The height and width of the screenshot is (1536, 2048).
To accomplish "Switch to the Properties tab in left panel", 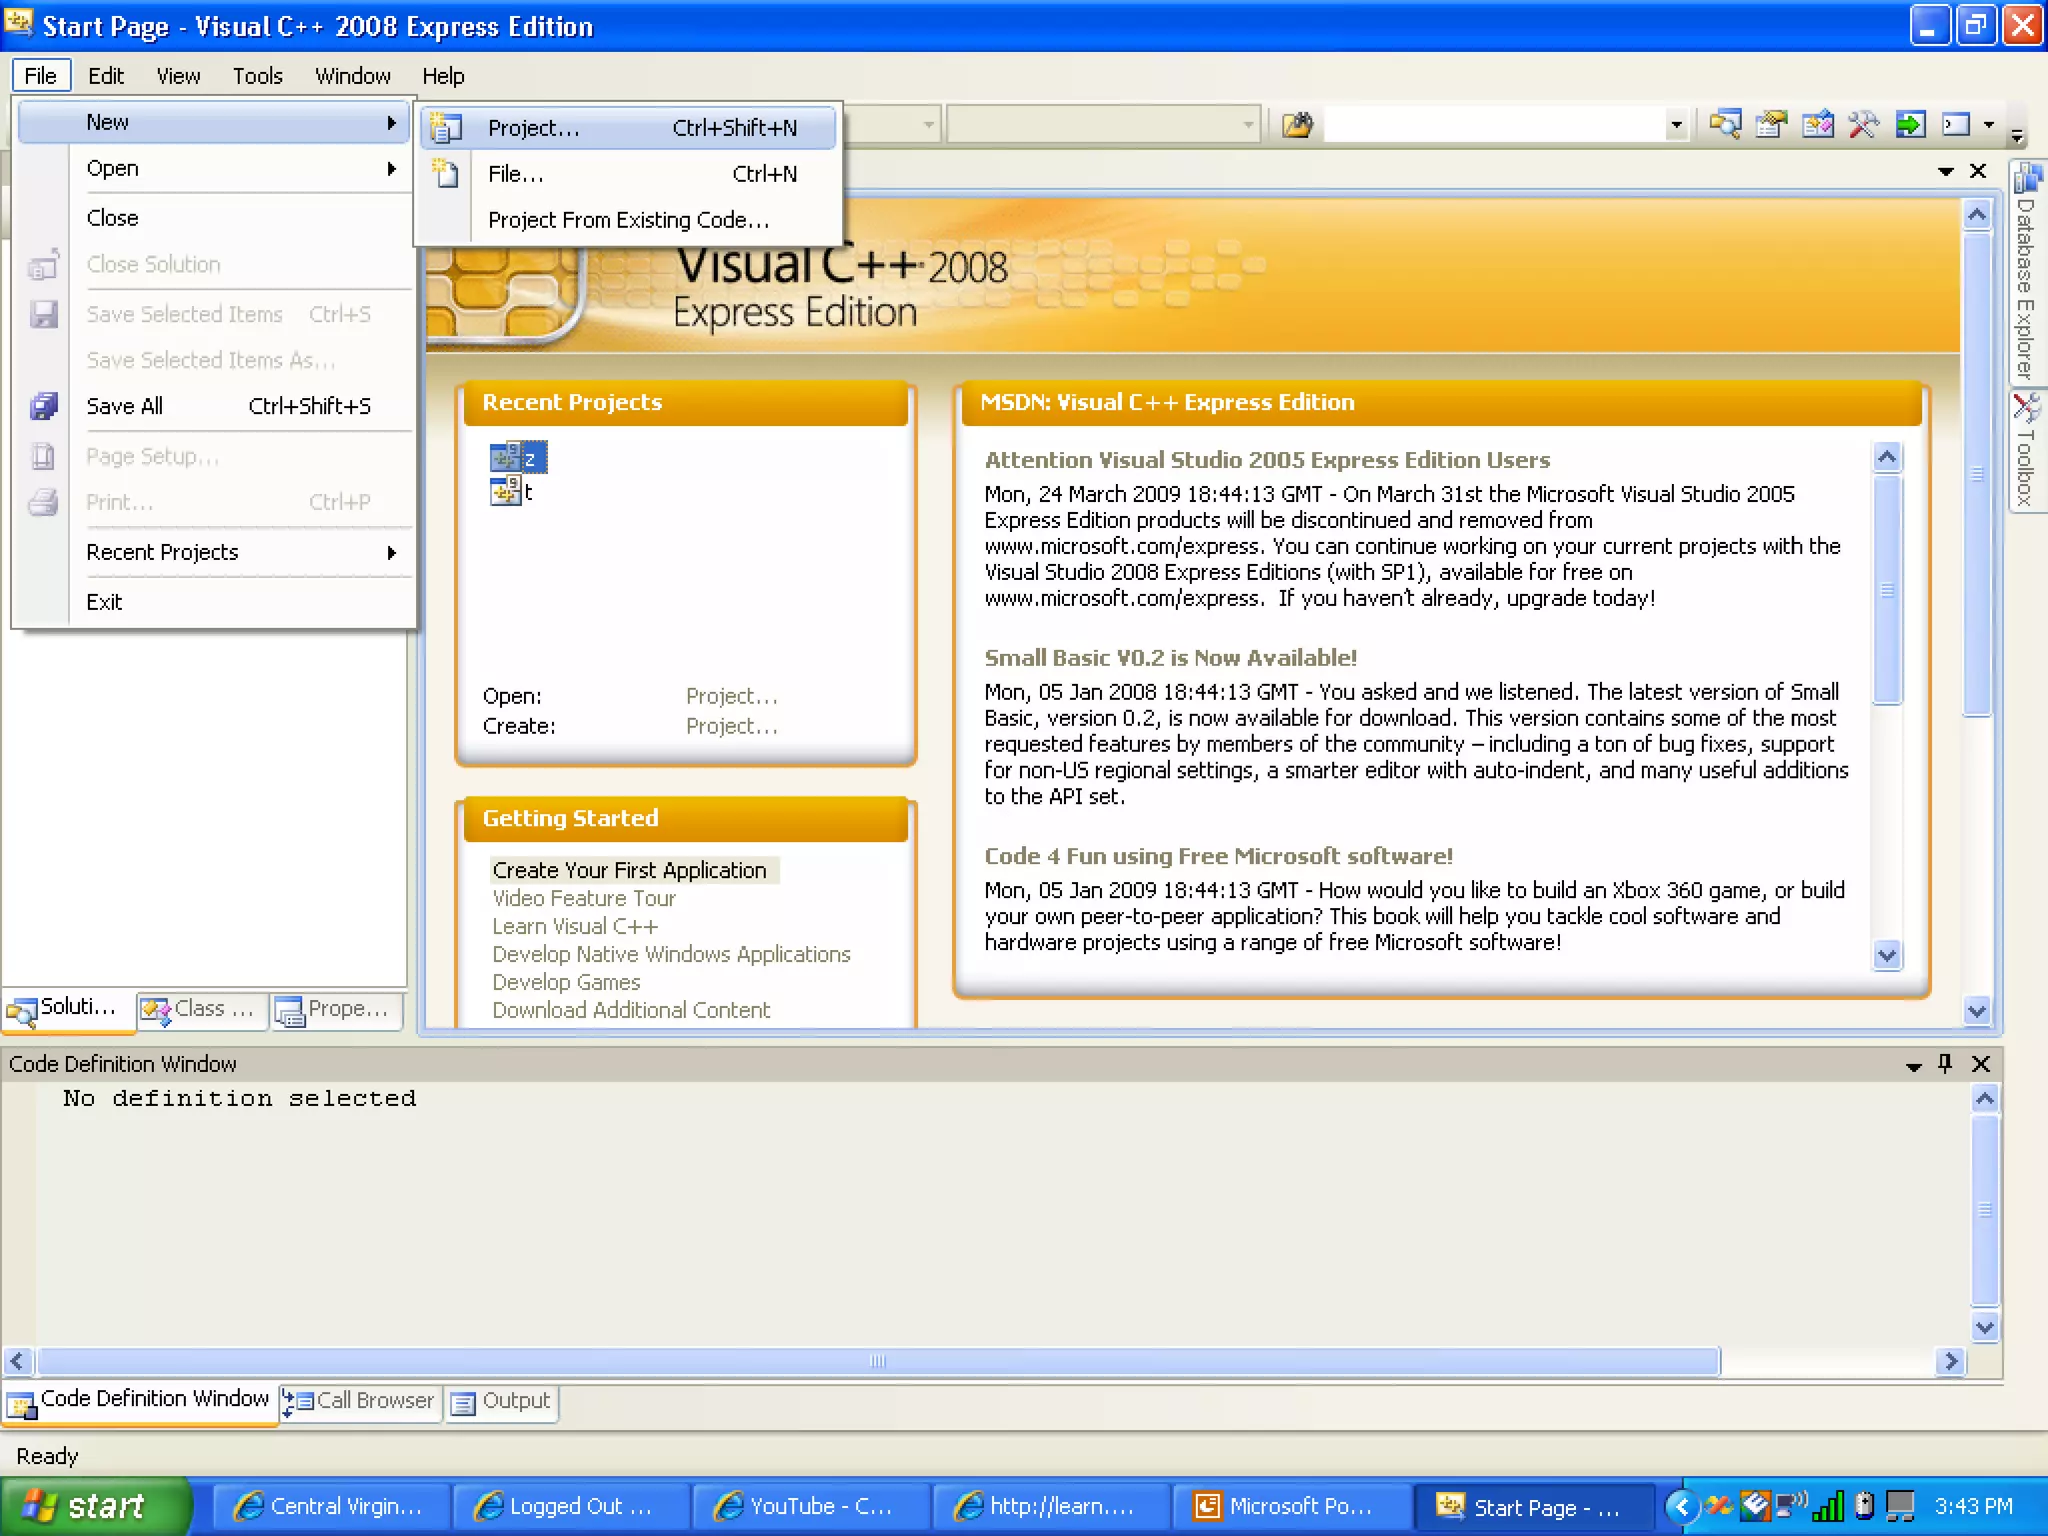I will [337, 1009].
